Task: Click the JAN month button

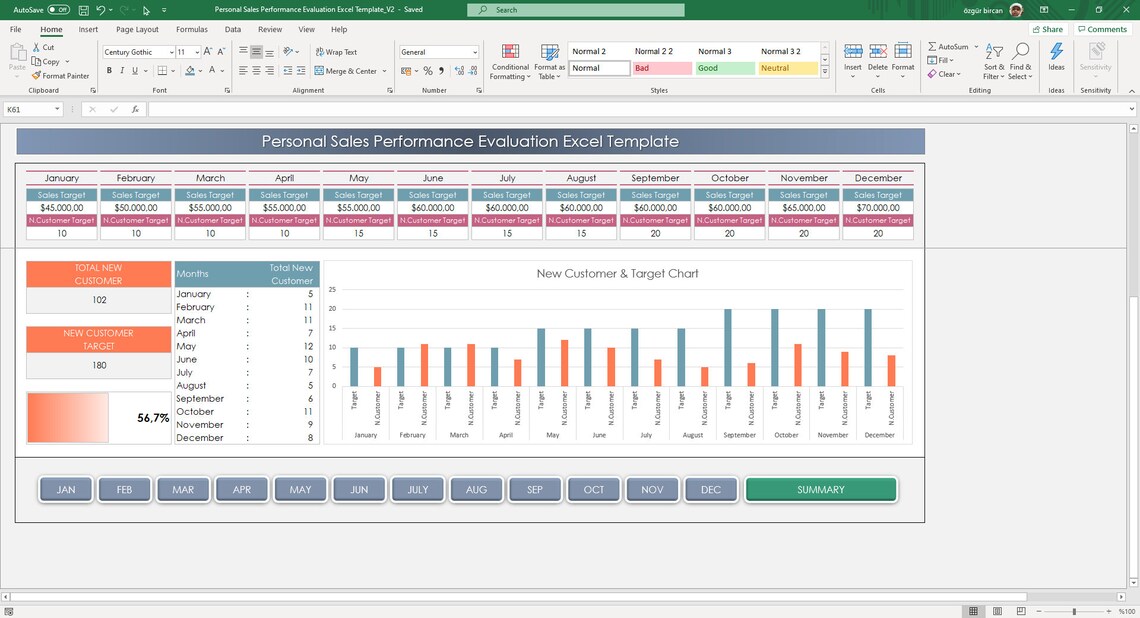Action: (66, 490)
